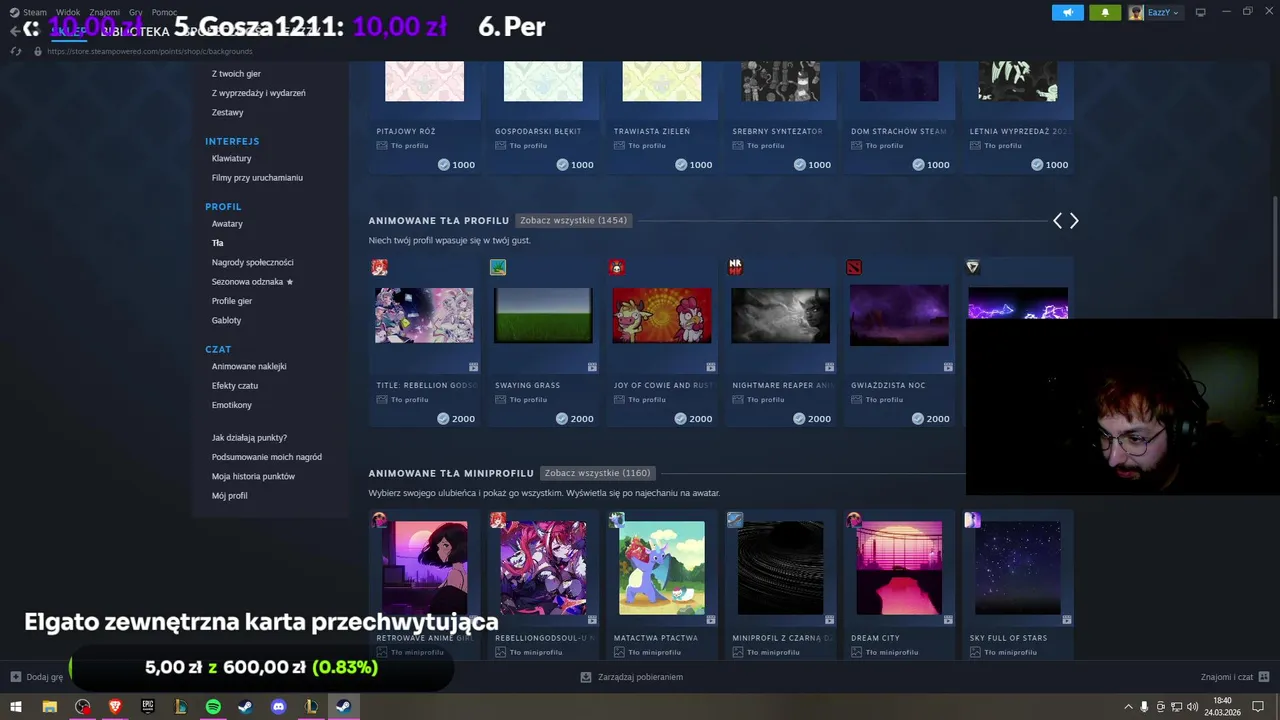Open Moja historia punktów
Viewport: 1280px width, 720px height.
point(253,476)
